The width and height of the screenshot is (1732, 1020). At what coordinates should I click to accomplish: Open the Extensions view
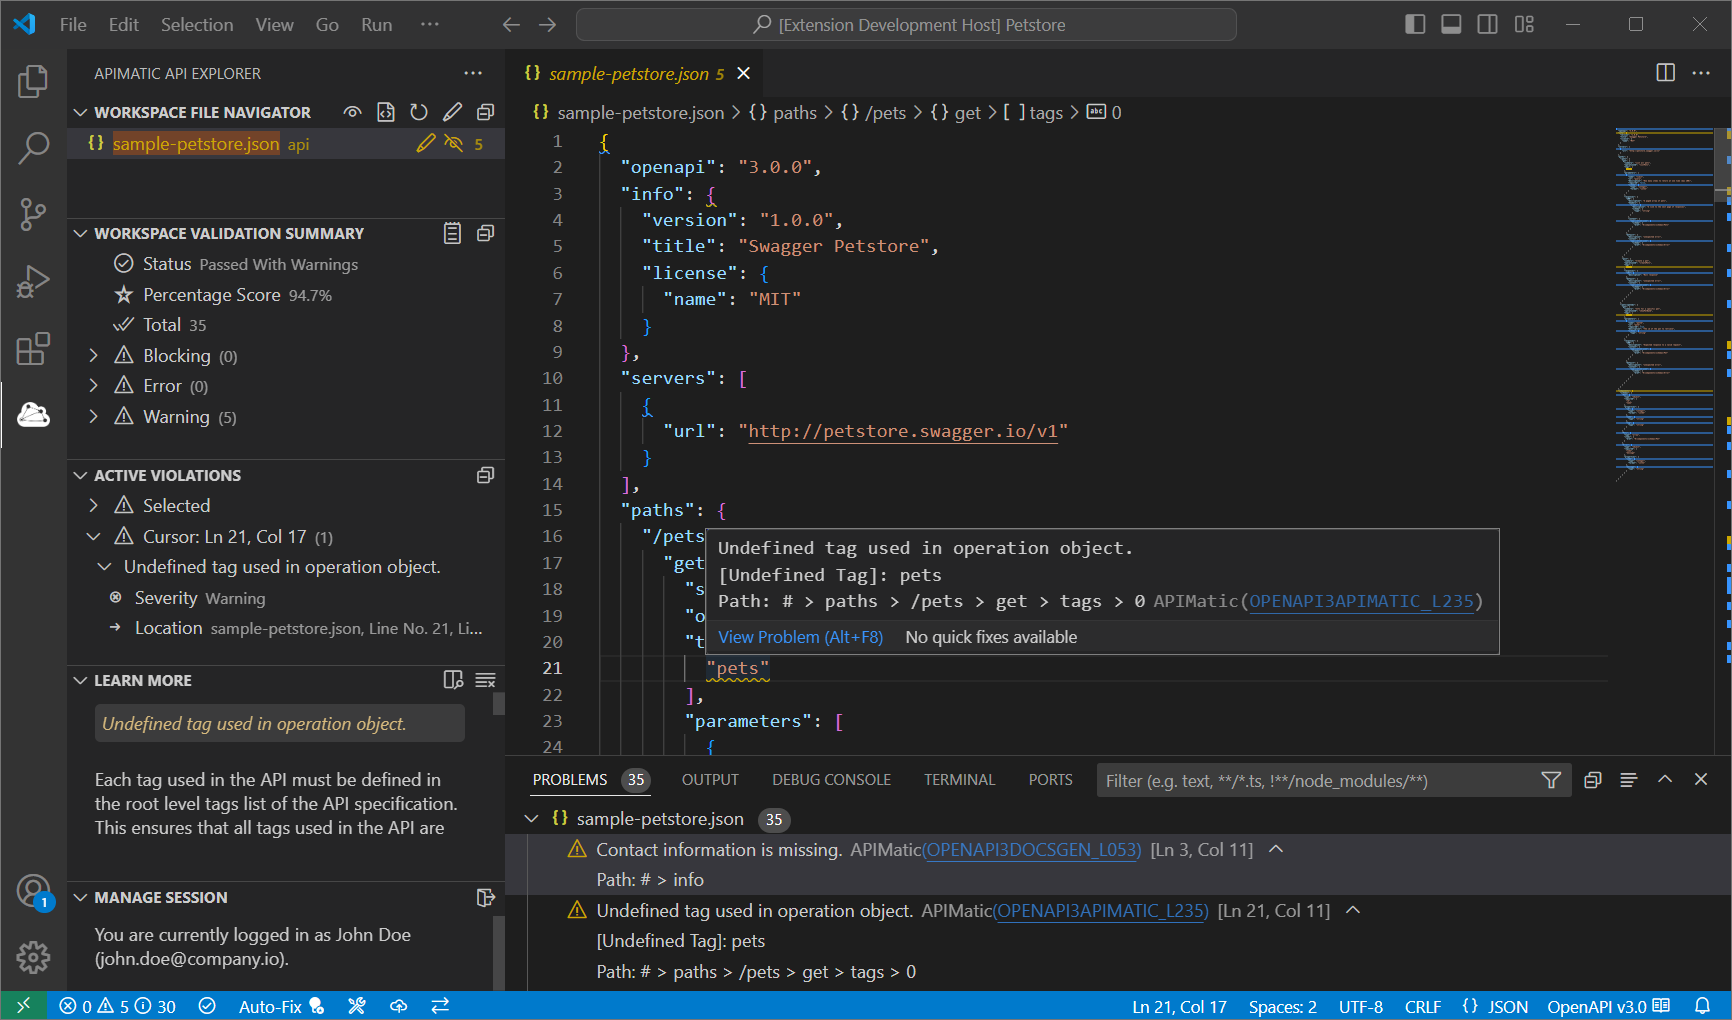(33, 348)
